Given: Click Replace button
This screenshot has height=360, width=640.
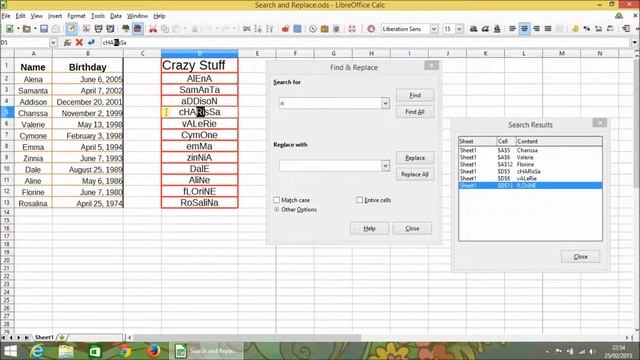Looking at the screenshot, I should [x=415, y=158].
